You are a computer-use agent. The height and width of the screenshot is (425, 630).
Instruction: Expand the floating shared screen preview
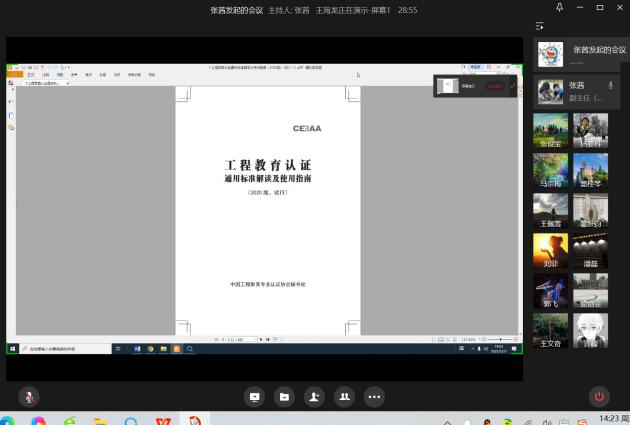[x=514, y=87]
